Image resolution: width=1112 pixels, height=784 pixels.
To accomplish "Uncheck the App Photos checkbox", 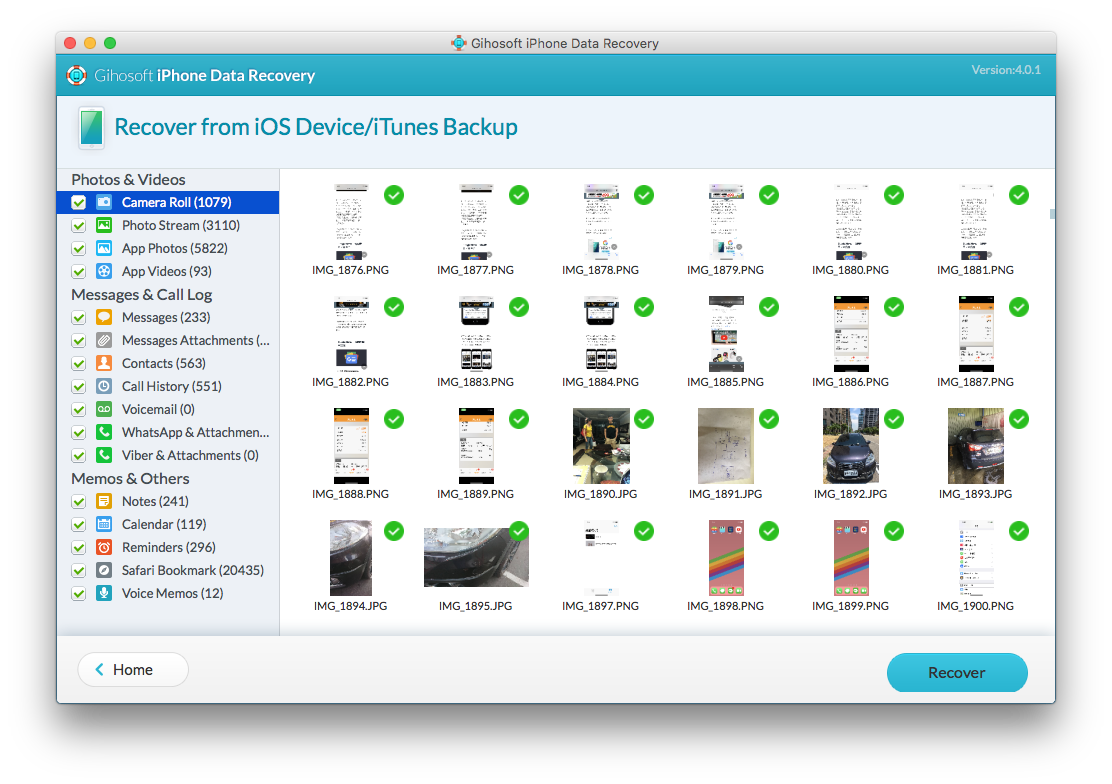I will 79,248.
